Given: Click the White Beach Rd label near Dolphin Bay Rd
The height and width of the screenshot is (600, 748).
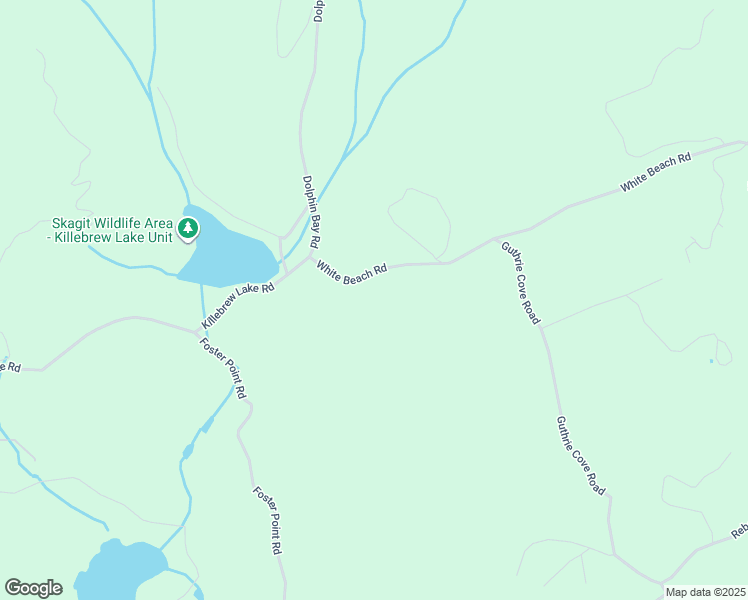Looking at the screenshot, I should point(352,272).
